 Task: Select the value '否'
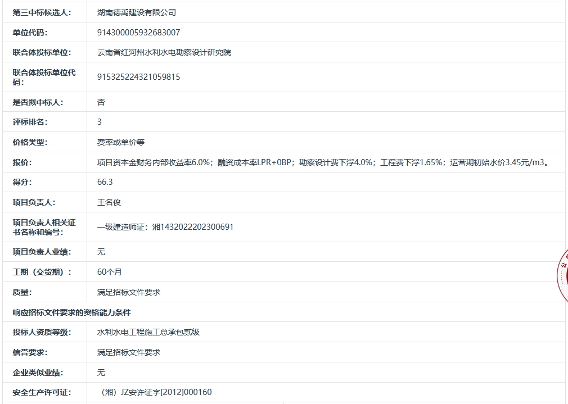point(101,103)
